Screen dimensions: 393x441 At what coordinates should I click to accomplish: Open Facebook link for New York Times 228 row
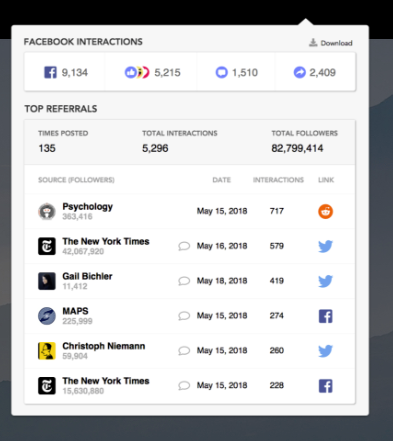coord(325,386)
